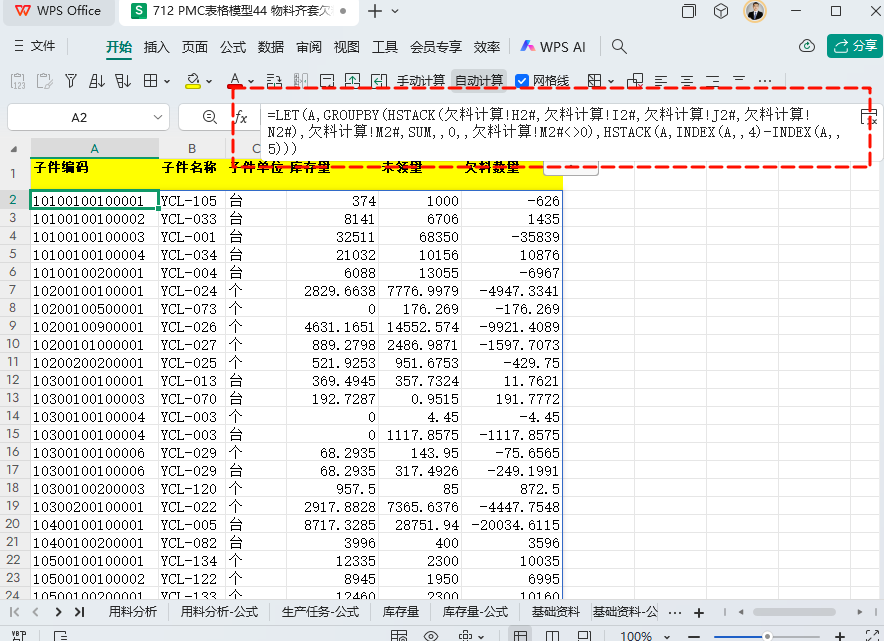This screenshot has width=884, height=641.
Task: Open the new tab dropdown arrow in title bar
Action: [x=395, y=11]
